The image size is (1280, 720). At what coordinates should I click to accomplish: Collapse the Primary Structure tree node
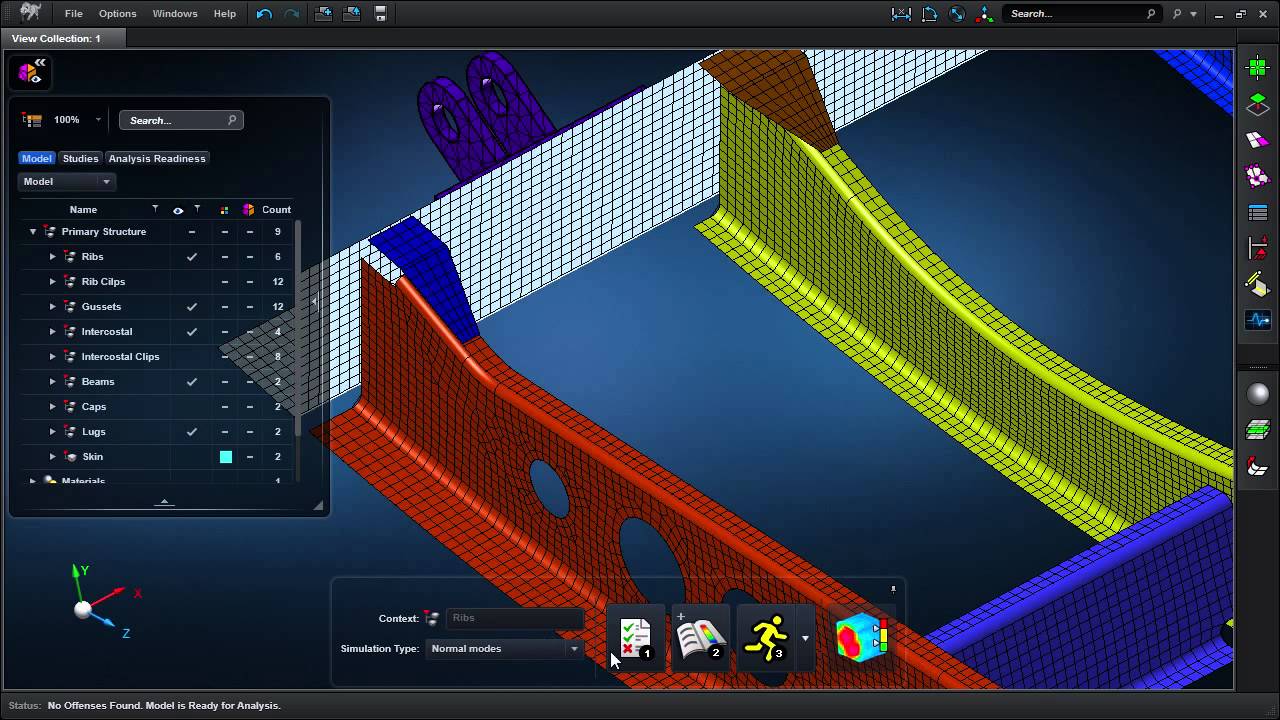33,232
